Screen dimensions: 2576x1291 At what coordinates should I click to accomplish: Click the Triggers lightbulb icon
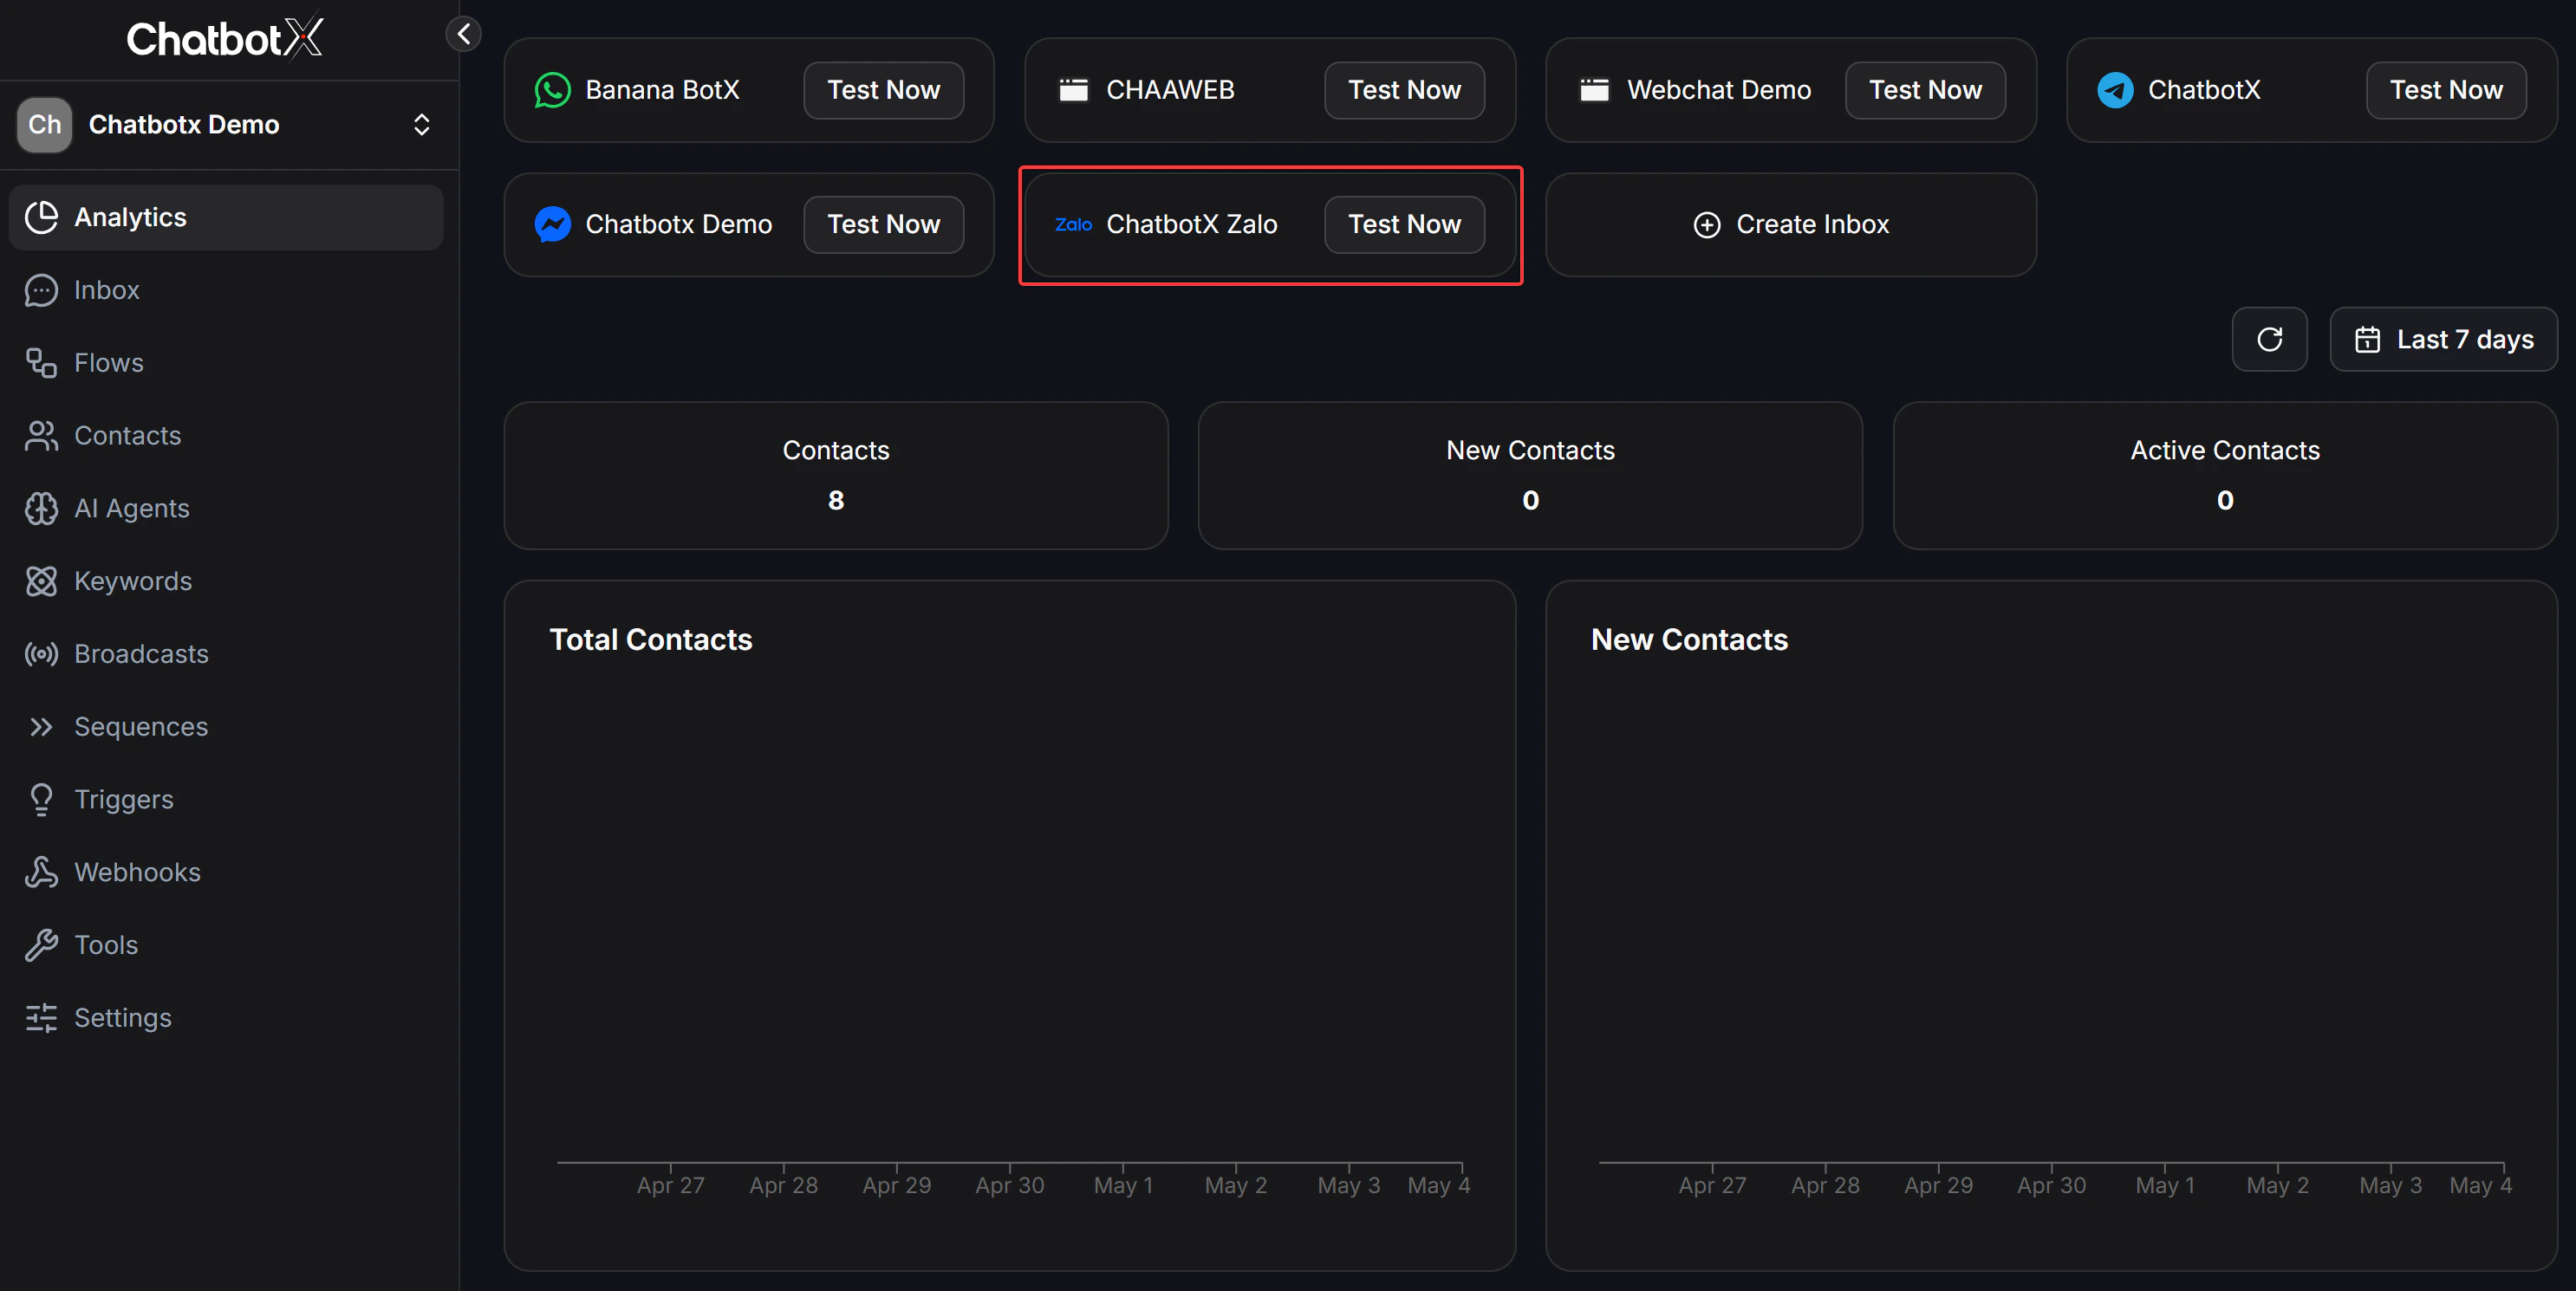[x=41, y=800]
